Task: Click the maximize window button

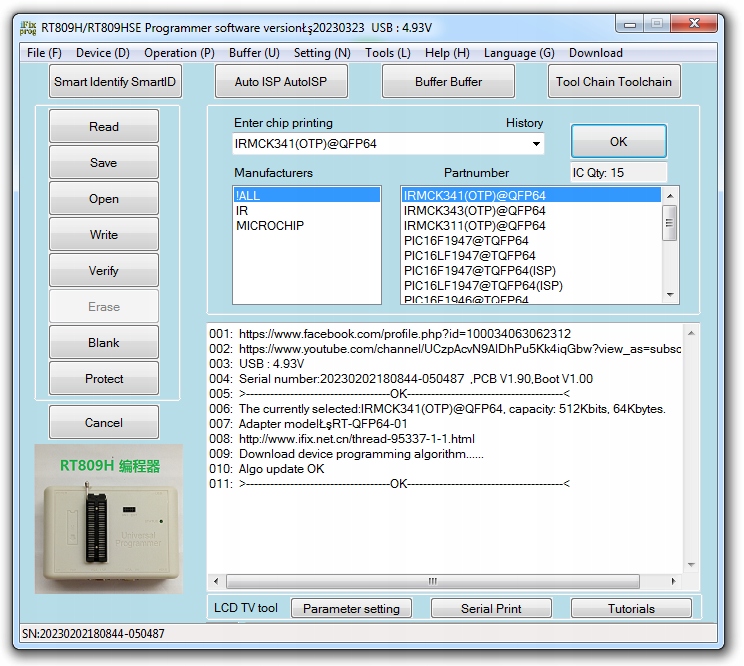Action: point(657,24)
